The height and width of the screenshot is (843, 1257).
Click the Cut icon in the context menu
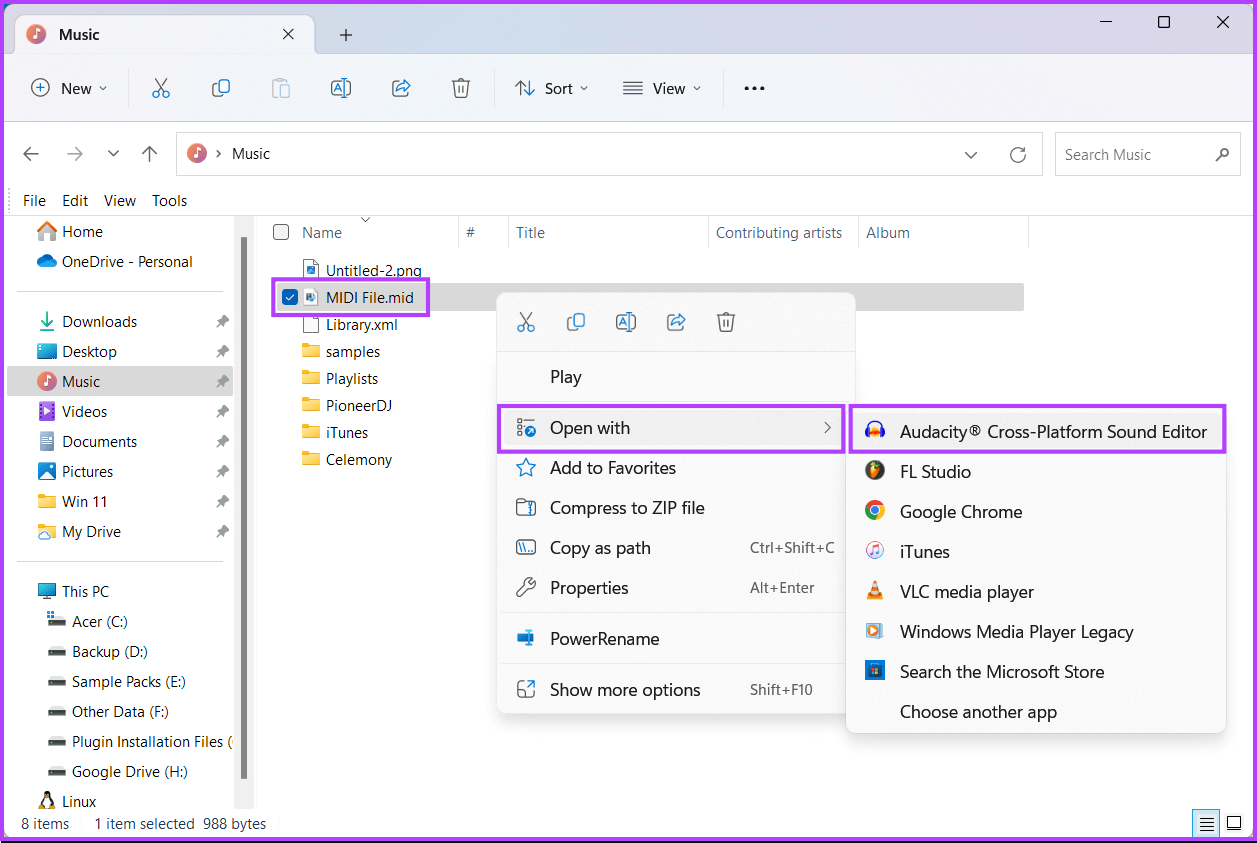(x=526, y=322)
